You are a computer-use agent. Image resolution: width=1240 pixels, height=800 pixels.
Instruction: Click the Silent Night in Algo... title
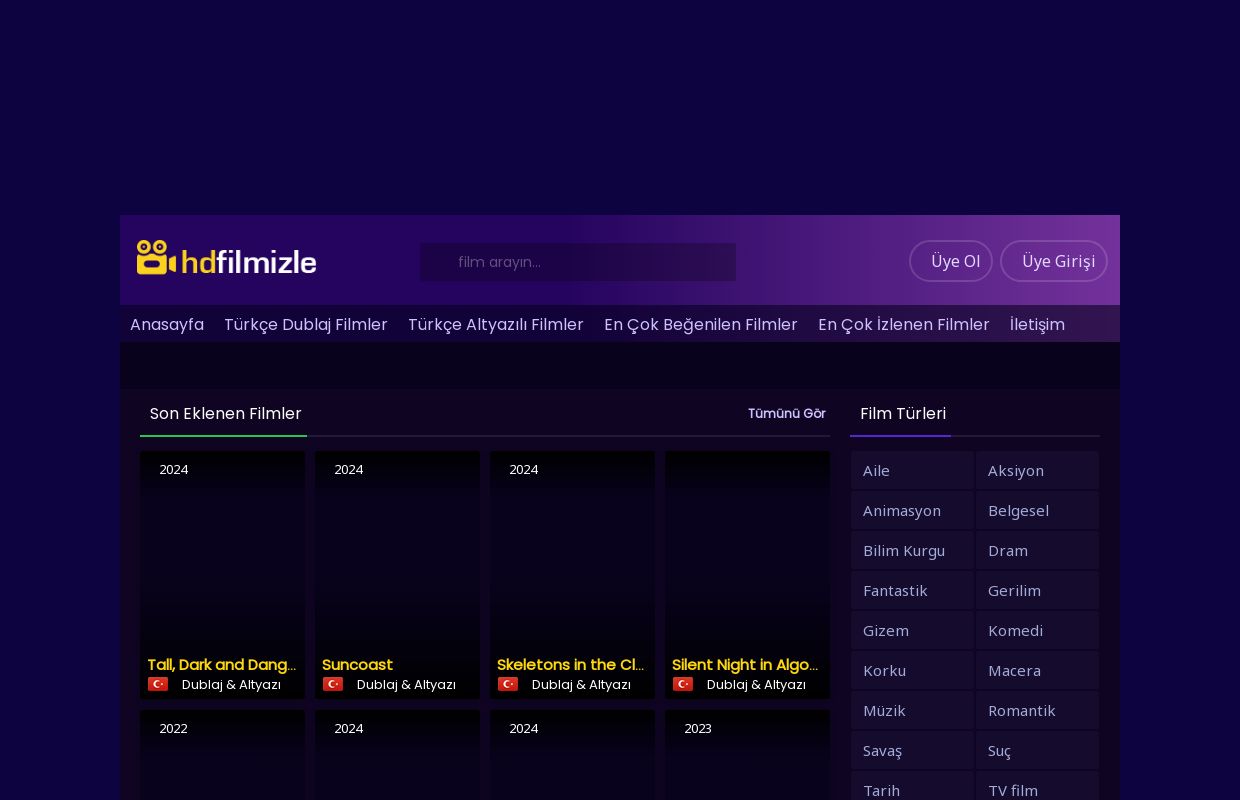click(x=746, y=665)
